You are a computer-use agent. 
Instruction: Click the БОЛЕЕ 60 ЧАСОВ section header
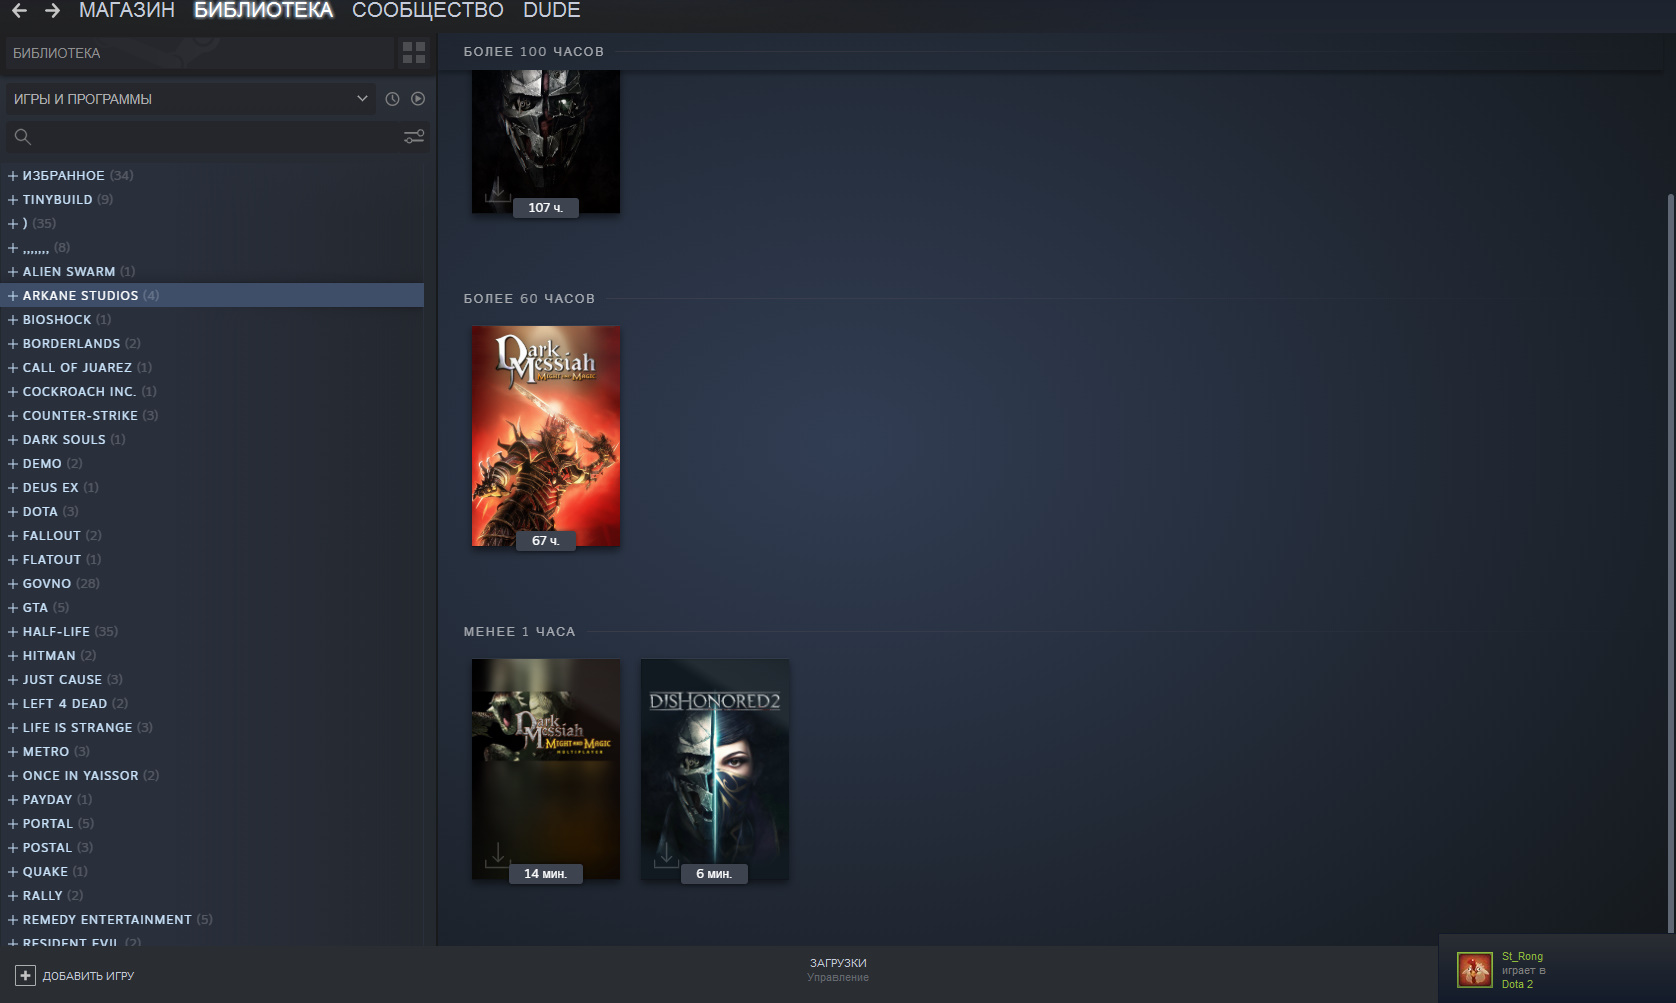[529, 299]
